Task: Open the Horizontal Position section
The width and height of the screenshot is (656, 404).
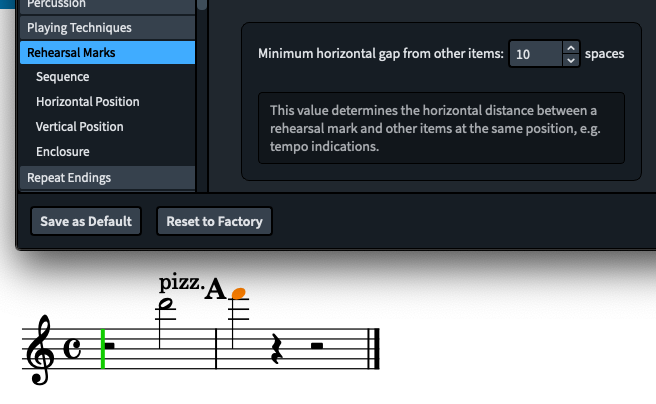Action: 87,102
